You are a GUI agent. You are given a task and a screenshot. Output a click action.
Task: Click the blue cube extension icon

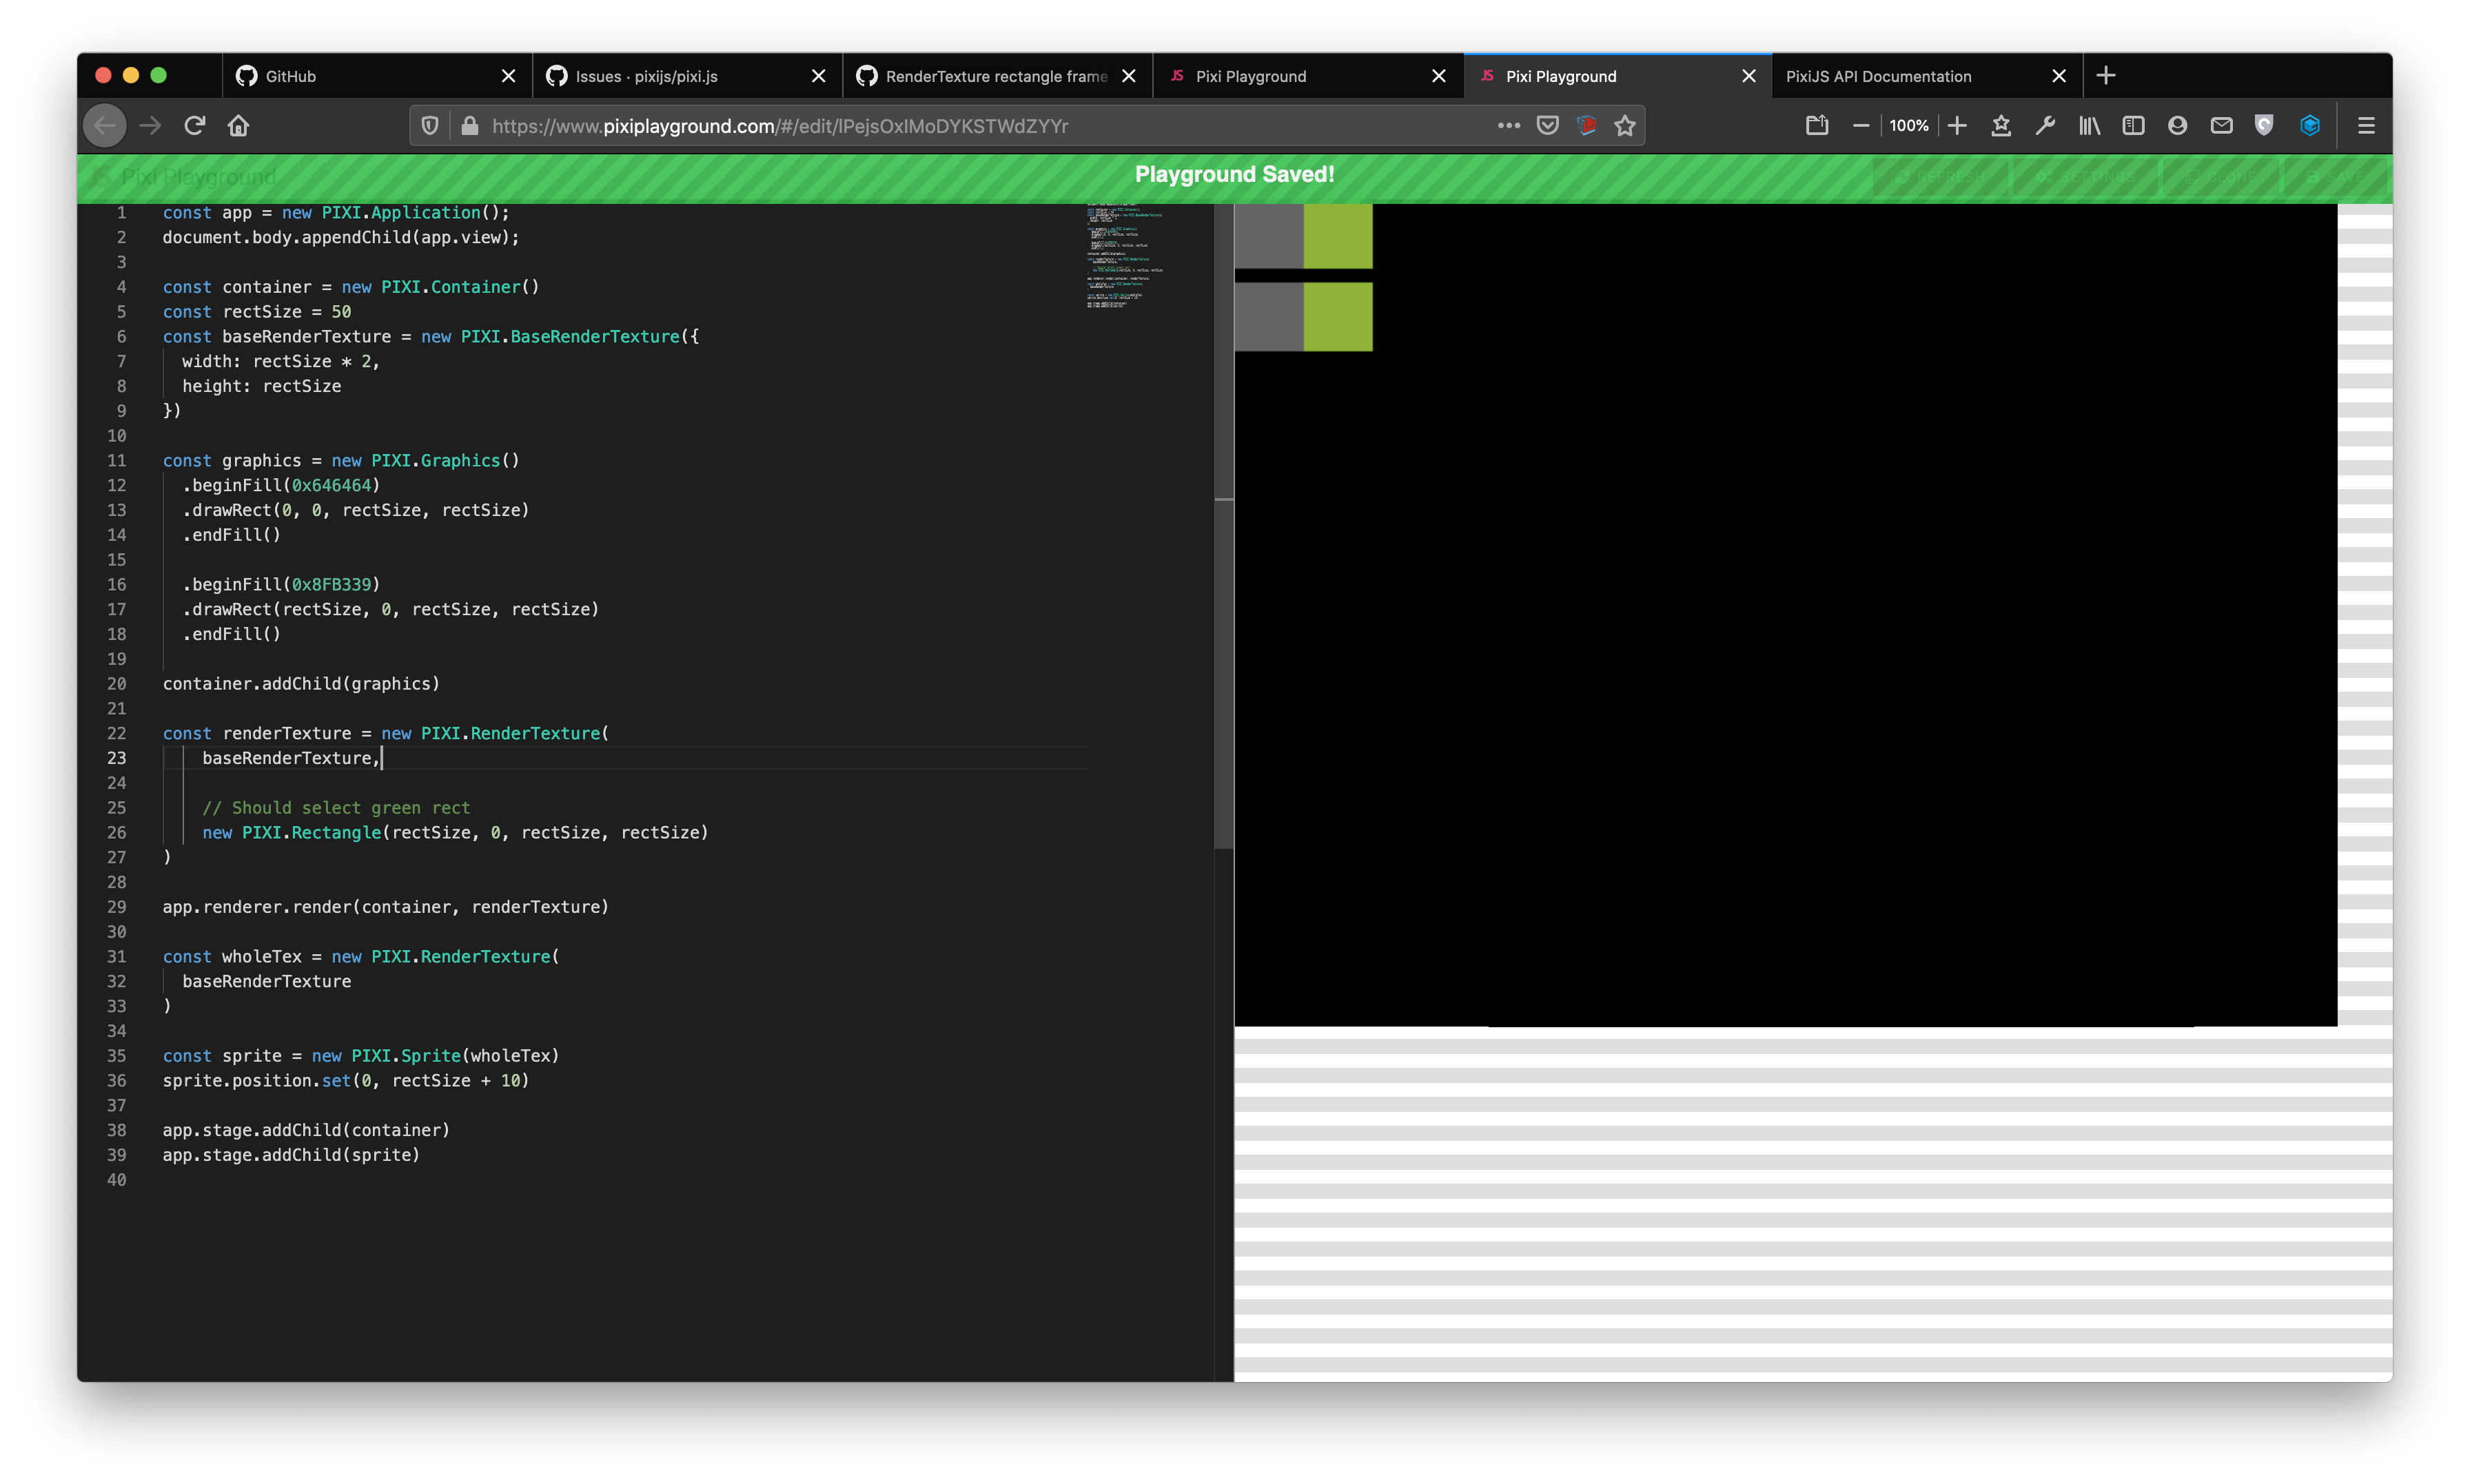(x=2309, y=125)
